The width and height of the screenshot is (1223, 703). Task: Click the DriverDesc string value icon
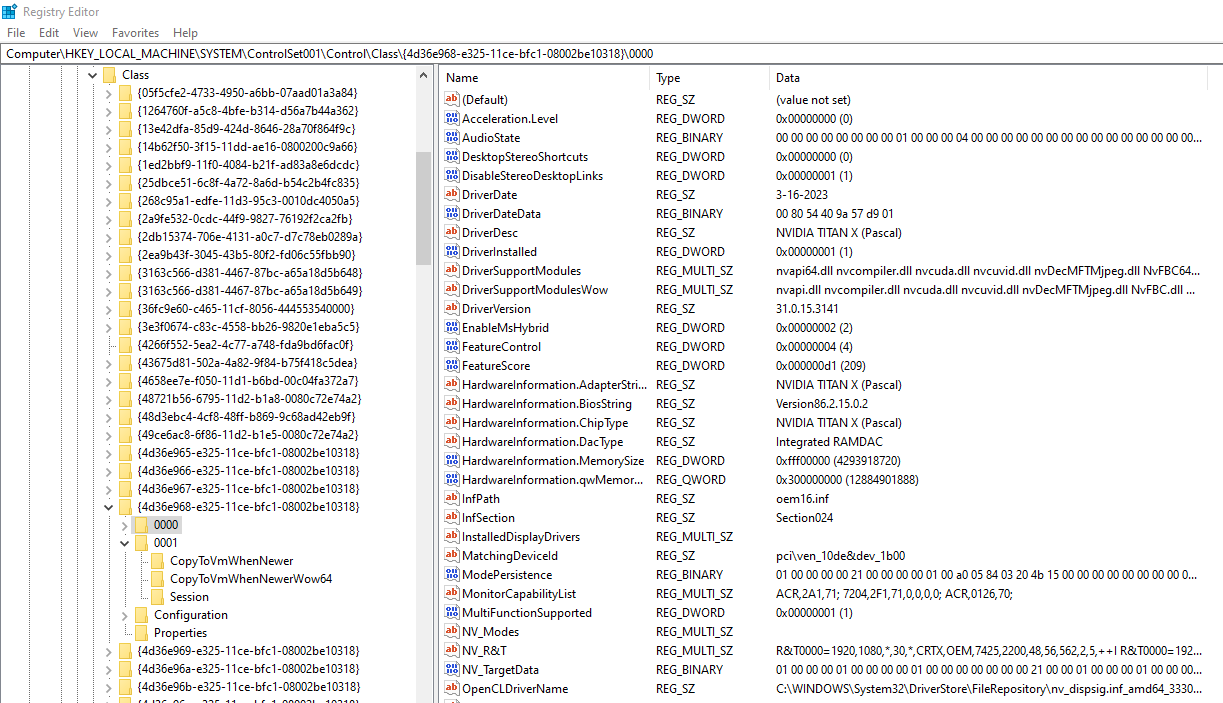point(451,232)
